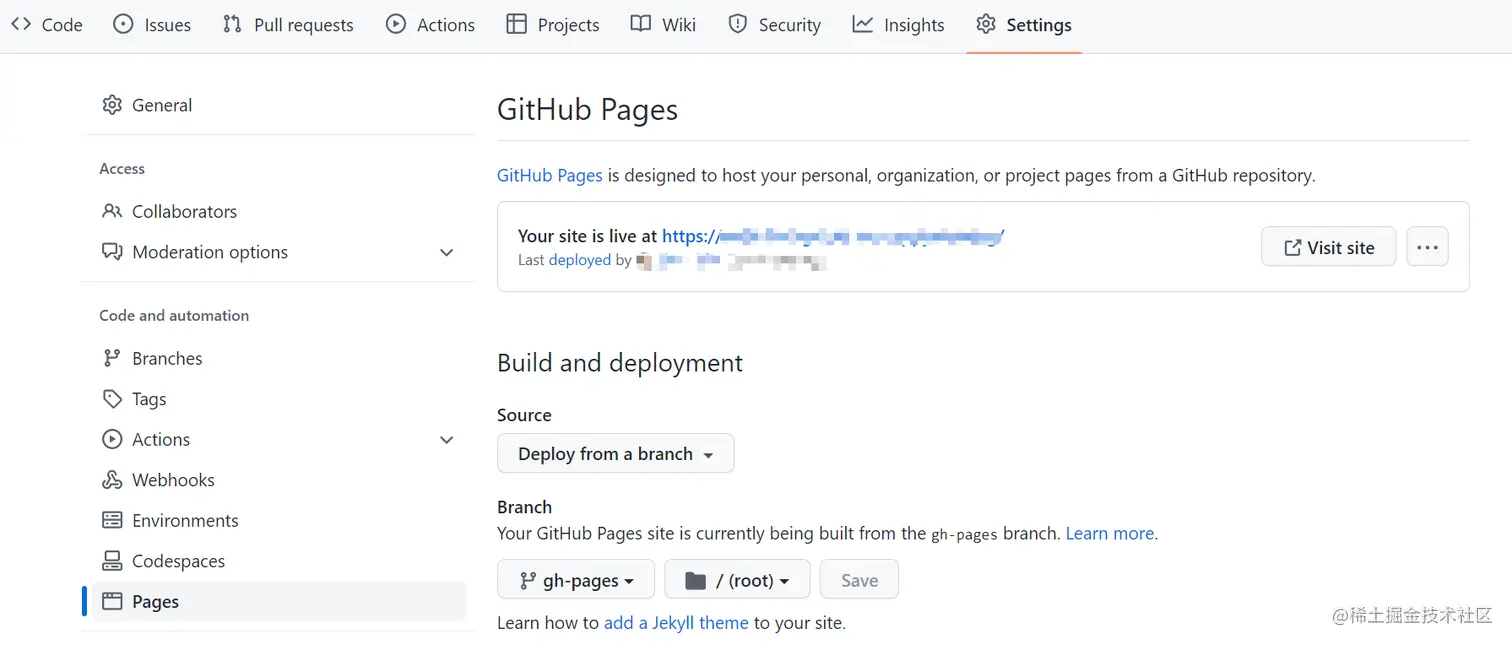Viewport: 1512px width, 645px height.
Task: Open Collaborators settings
Action: tap(278, 211)
